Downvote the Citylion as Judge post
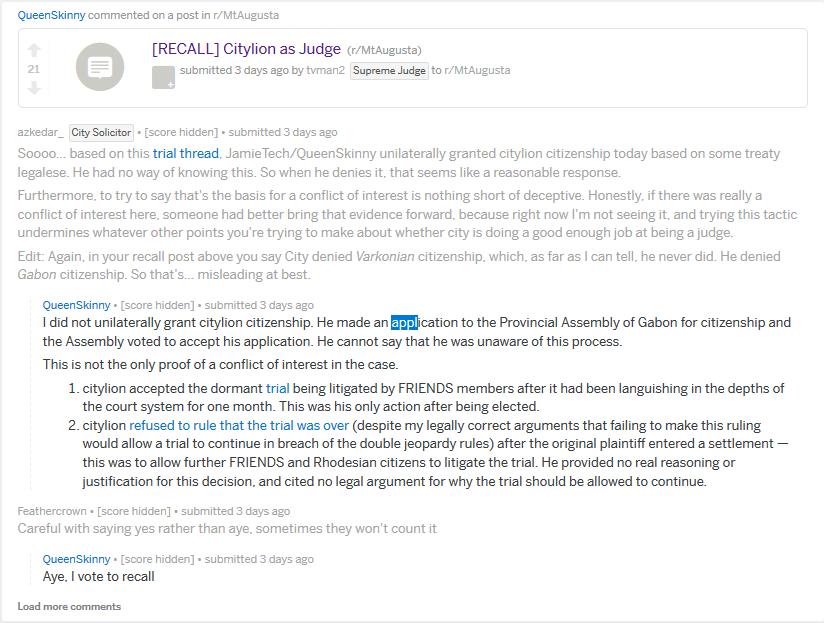Image resolution: width=824 pixels, height=623 pixels. pos(34,88)
